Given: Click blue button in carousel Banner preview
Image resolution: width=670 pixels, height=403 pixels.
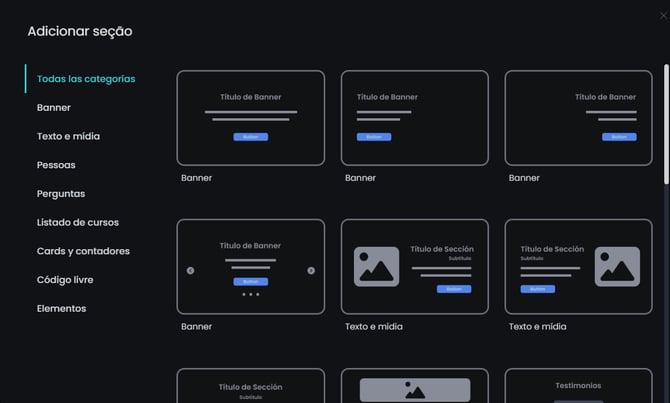Looking at the screenshot, I should 251,282.
